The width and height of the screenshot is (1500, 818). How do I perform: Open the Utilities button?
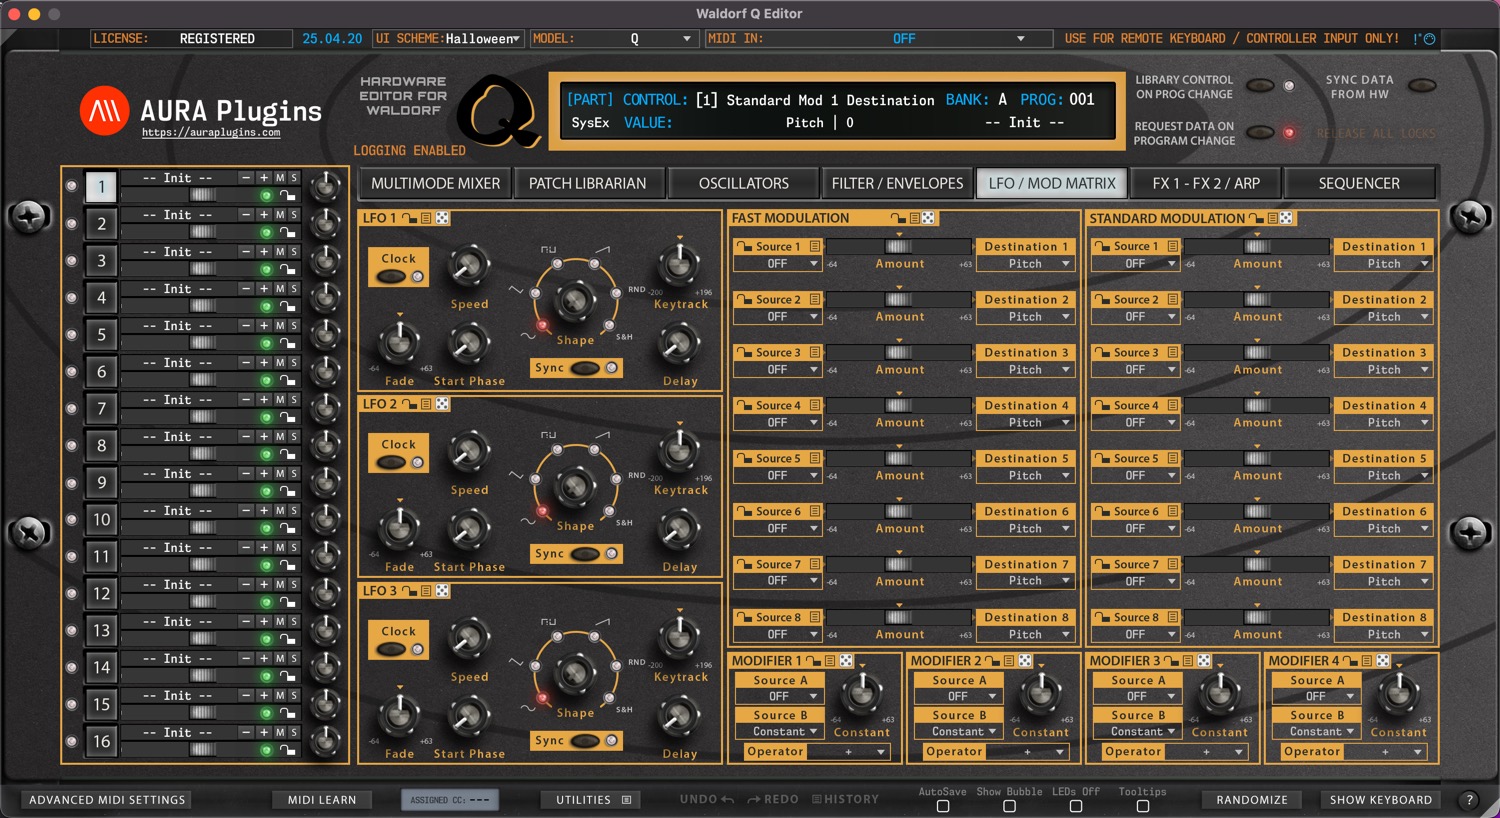coord(592,800)
